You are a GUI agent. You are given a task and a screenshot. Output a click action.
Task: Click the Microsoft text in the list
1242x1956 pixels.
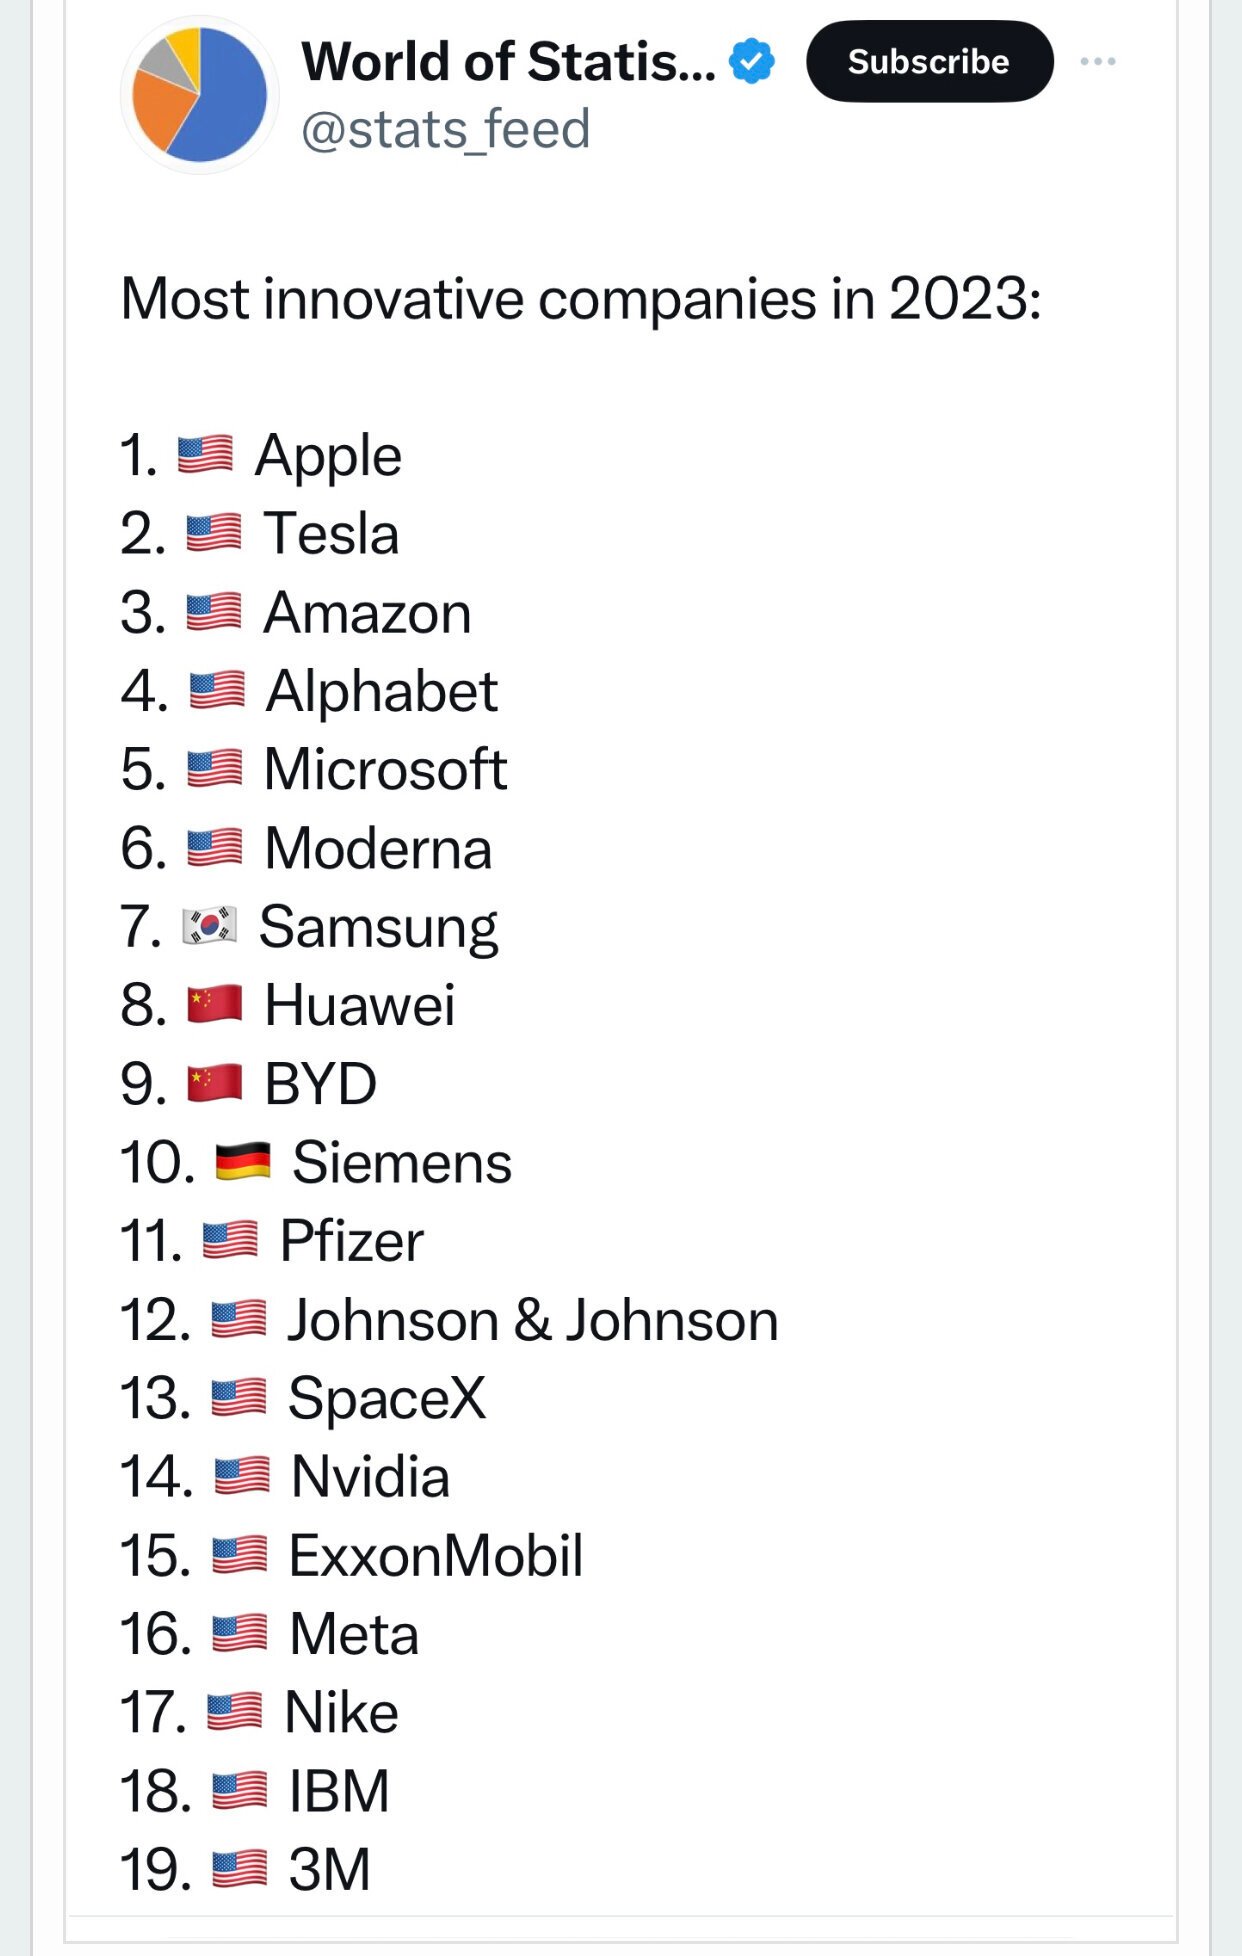click(386, 769)
